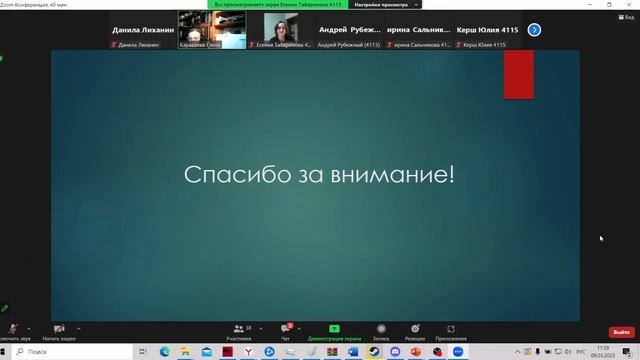The height and width of the screenshot is (360, 640).
Task: Open Windows notification center icon
Action: coord(627,351)
